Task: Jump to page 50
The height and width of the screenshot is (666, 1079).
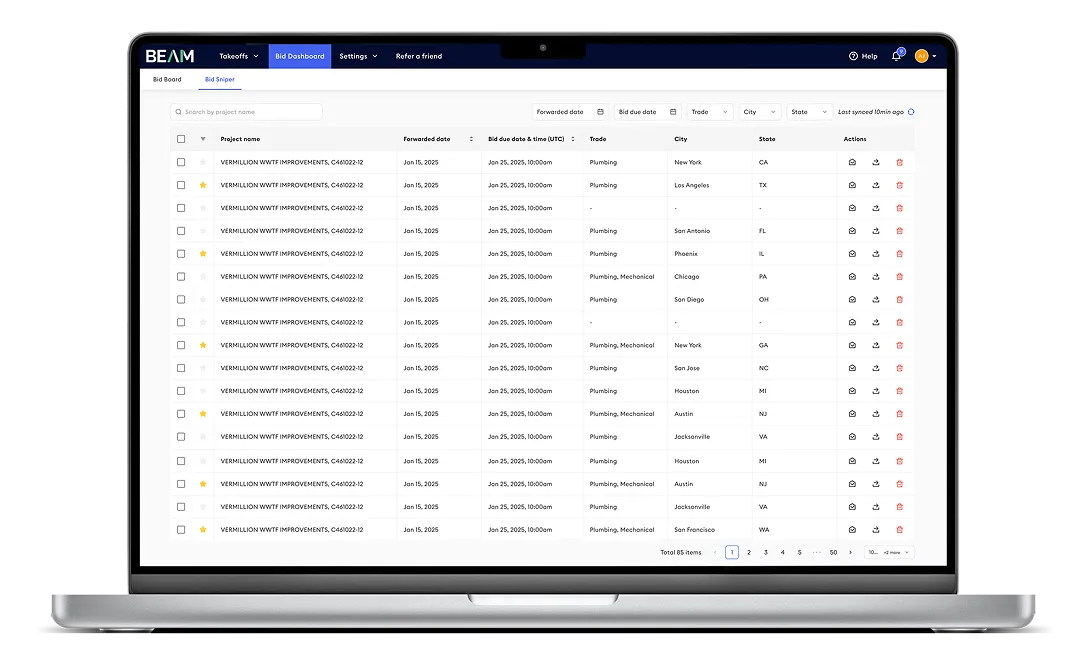Action: pos(833,552)
